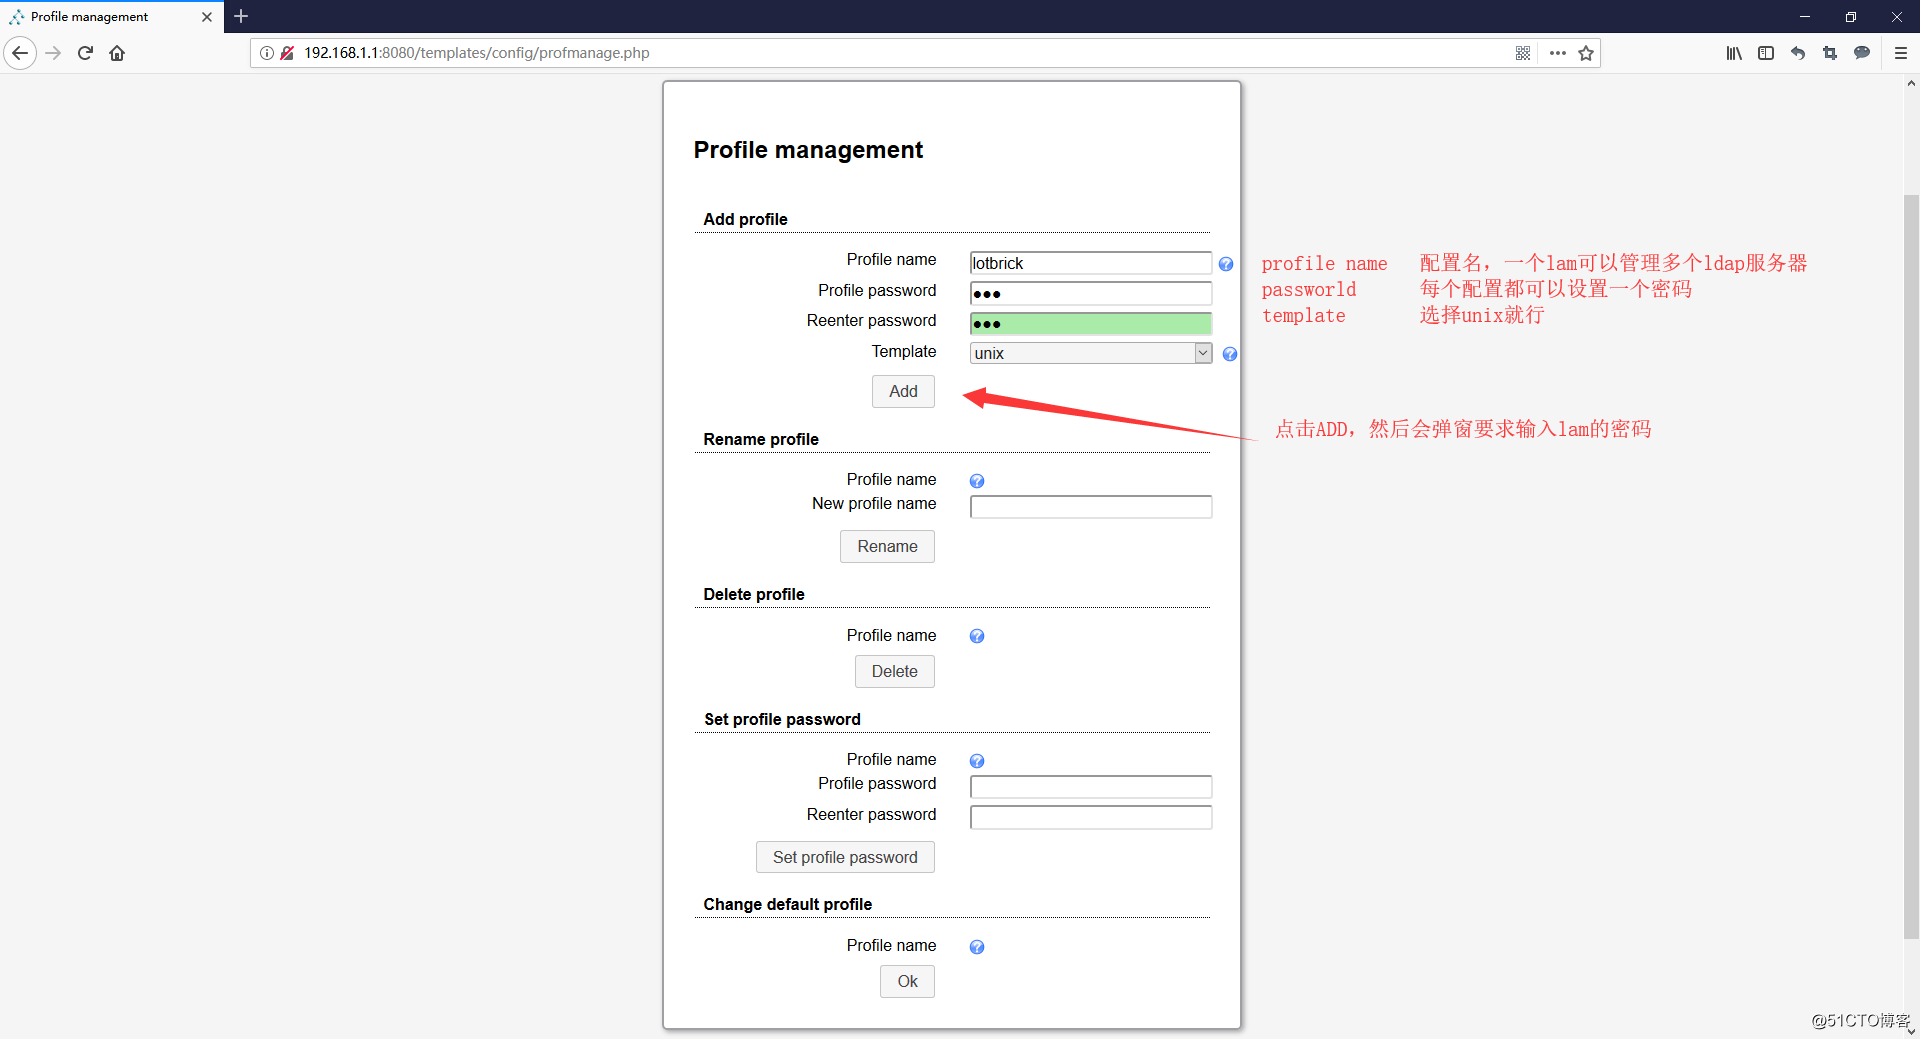Focus the Profile name field containing lotbrick

pos(1091,263)
